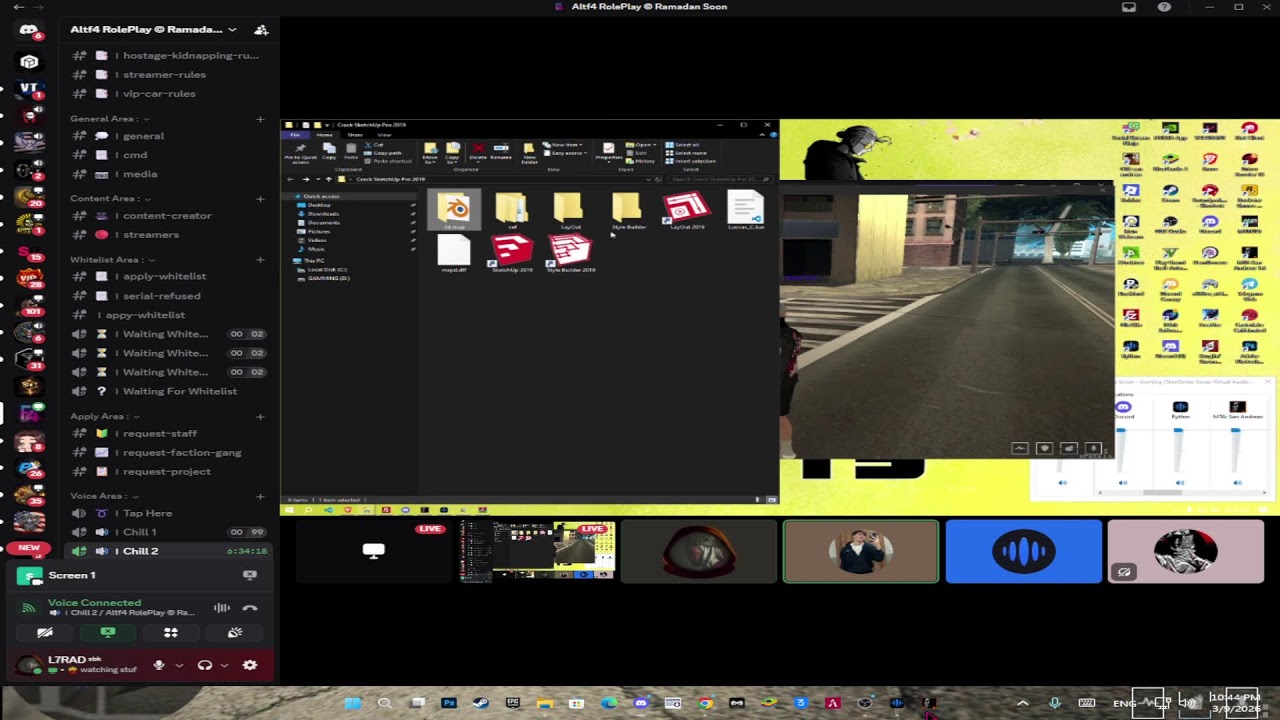This screenshot has width=1280, height=720.
Task: Add channel to General Area with plus
Action: pos(260,119)
